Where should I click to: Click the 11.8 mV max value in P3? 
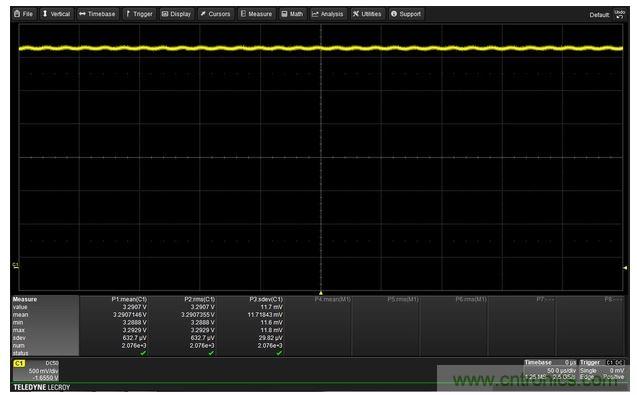271,330
